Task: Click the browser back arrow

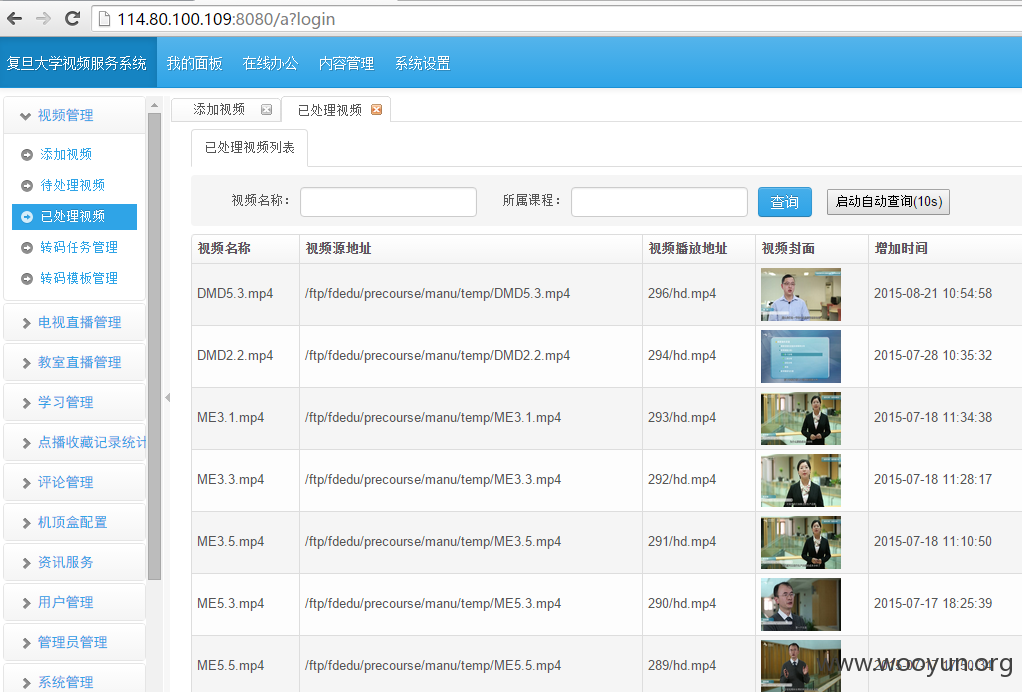Action: pos(14,19)
